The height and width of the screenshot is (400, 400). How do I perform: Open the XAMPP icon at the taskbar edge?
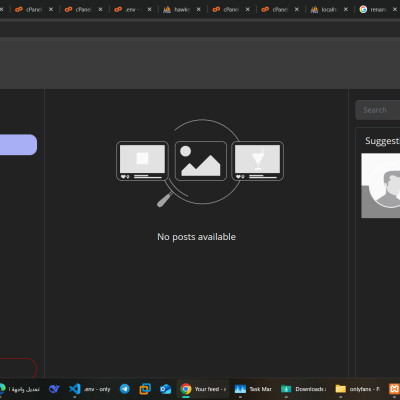pyautogui.click(x=394, y=389)
